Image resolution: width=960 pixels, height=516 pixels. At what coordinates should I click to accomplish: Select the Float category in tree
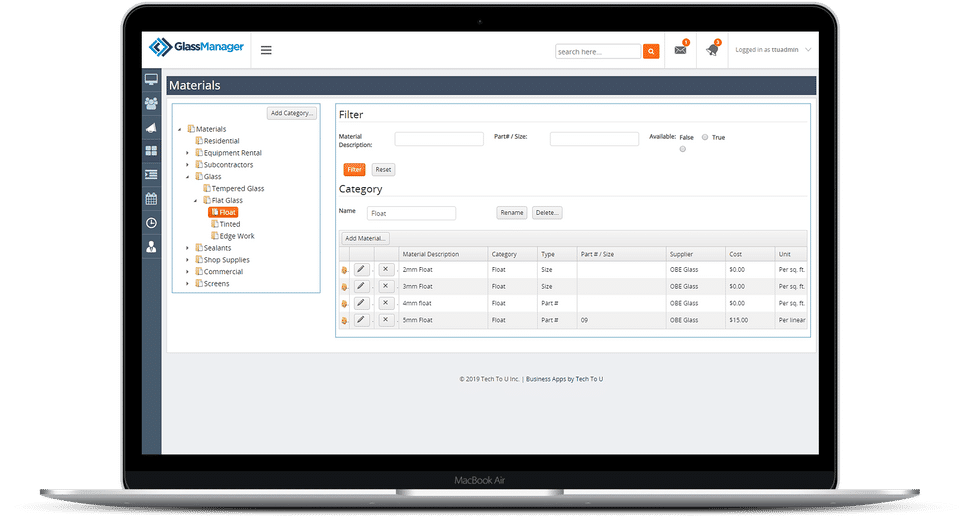click(223, 212)
